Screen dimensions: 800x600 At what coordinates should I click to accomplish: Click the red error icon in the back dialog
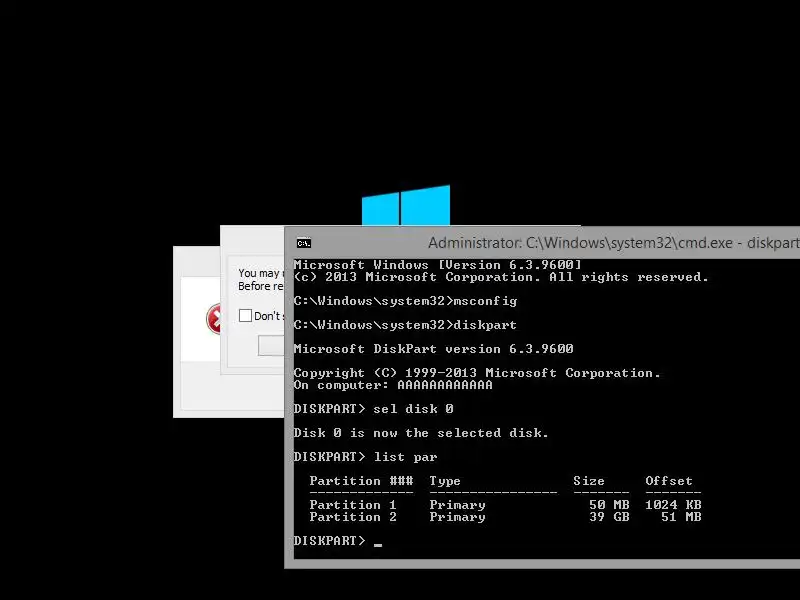click(214, 319)
